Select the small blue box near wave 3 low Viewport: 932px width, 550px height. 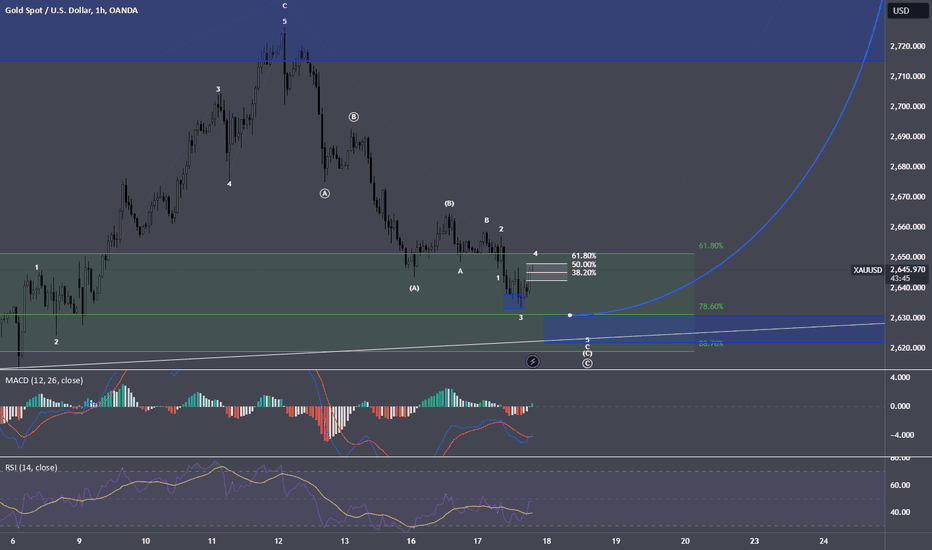[x=514, y=301]
